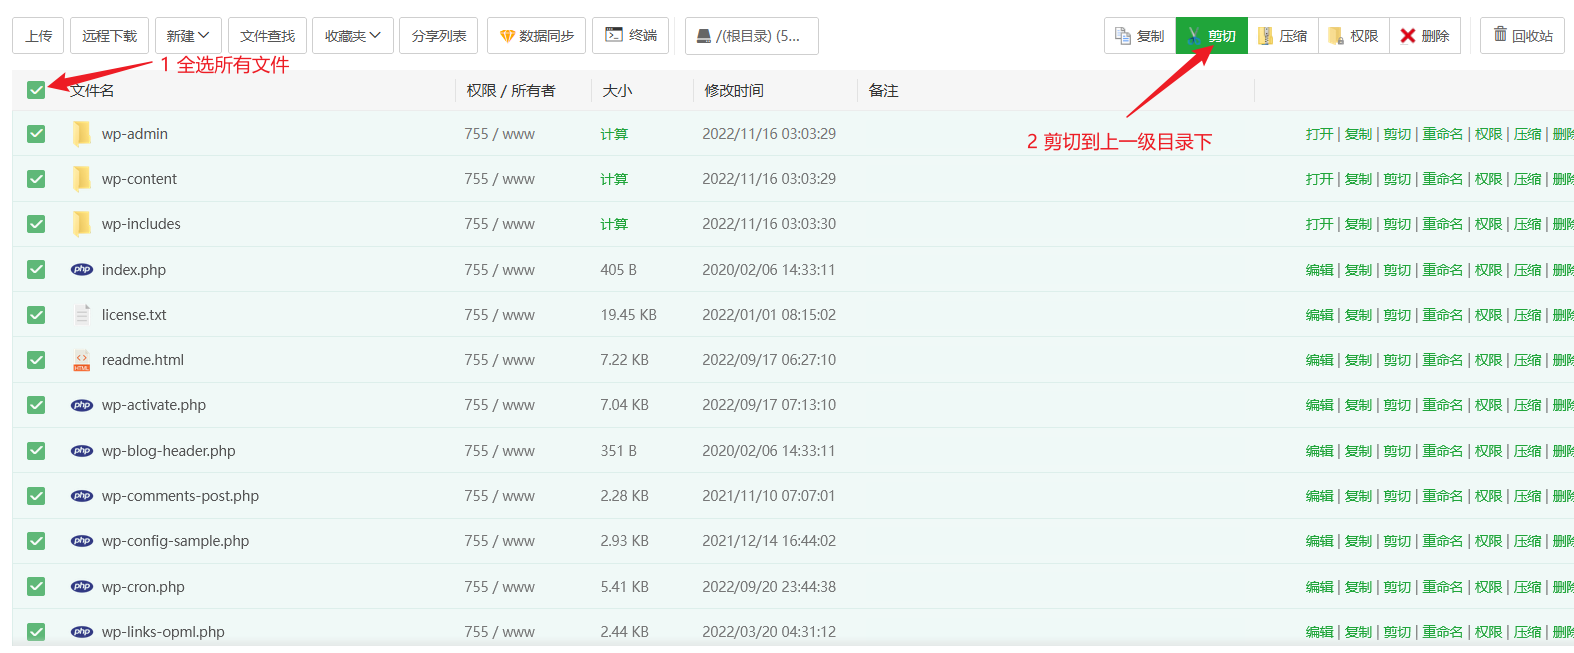Click the wp-admin folder icon
This screenshot has width=1574, height=653.
pyautogui.click(x=82, y=134)
